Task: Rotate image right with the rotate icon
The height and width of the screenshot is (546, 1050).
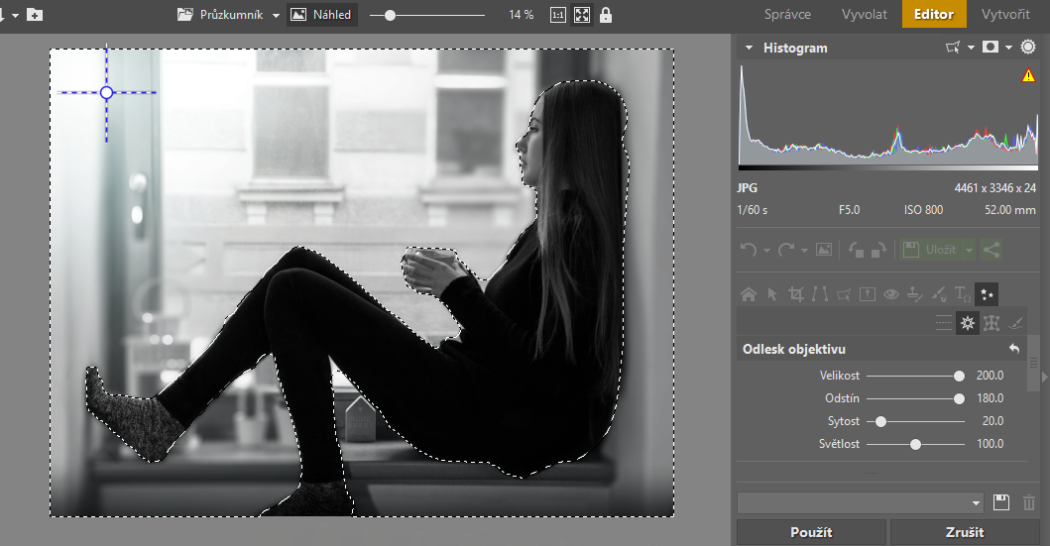Action: [879, 250]
